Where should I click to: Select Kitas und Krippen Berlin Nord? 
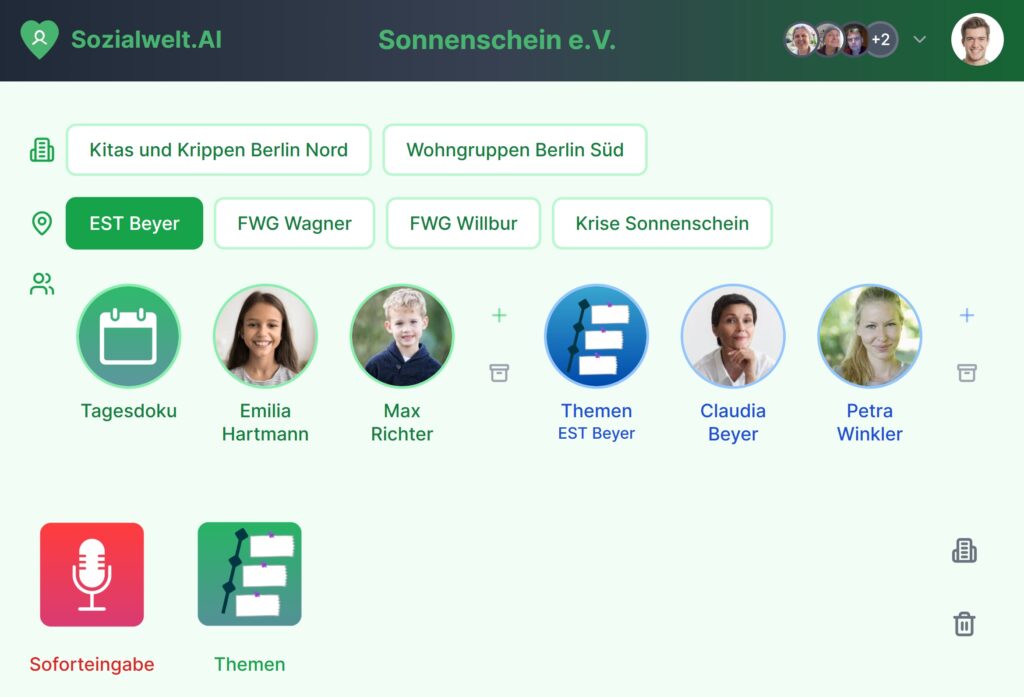219,150
